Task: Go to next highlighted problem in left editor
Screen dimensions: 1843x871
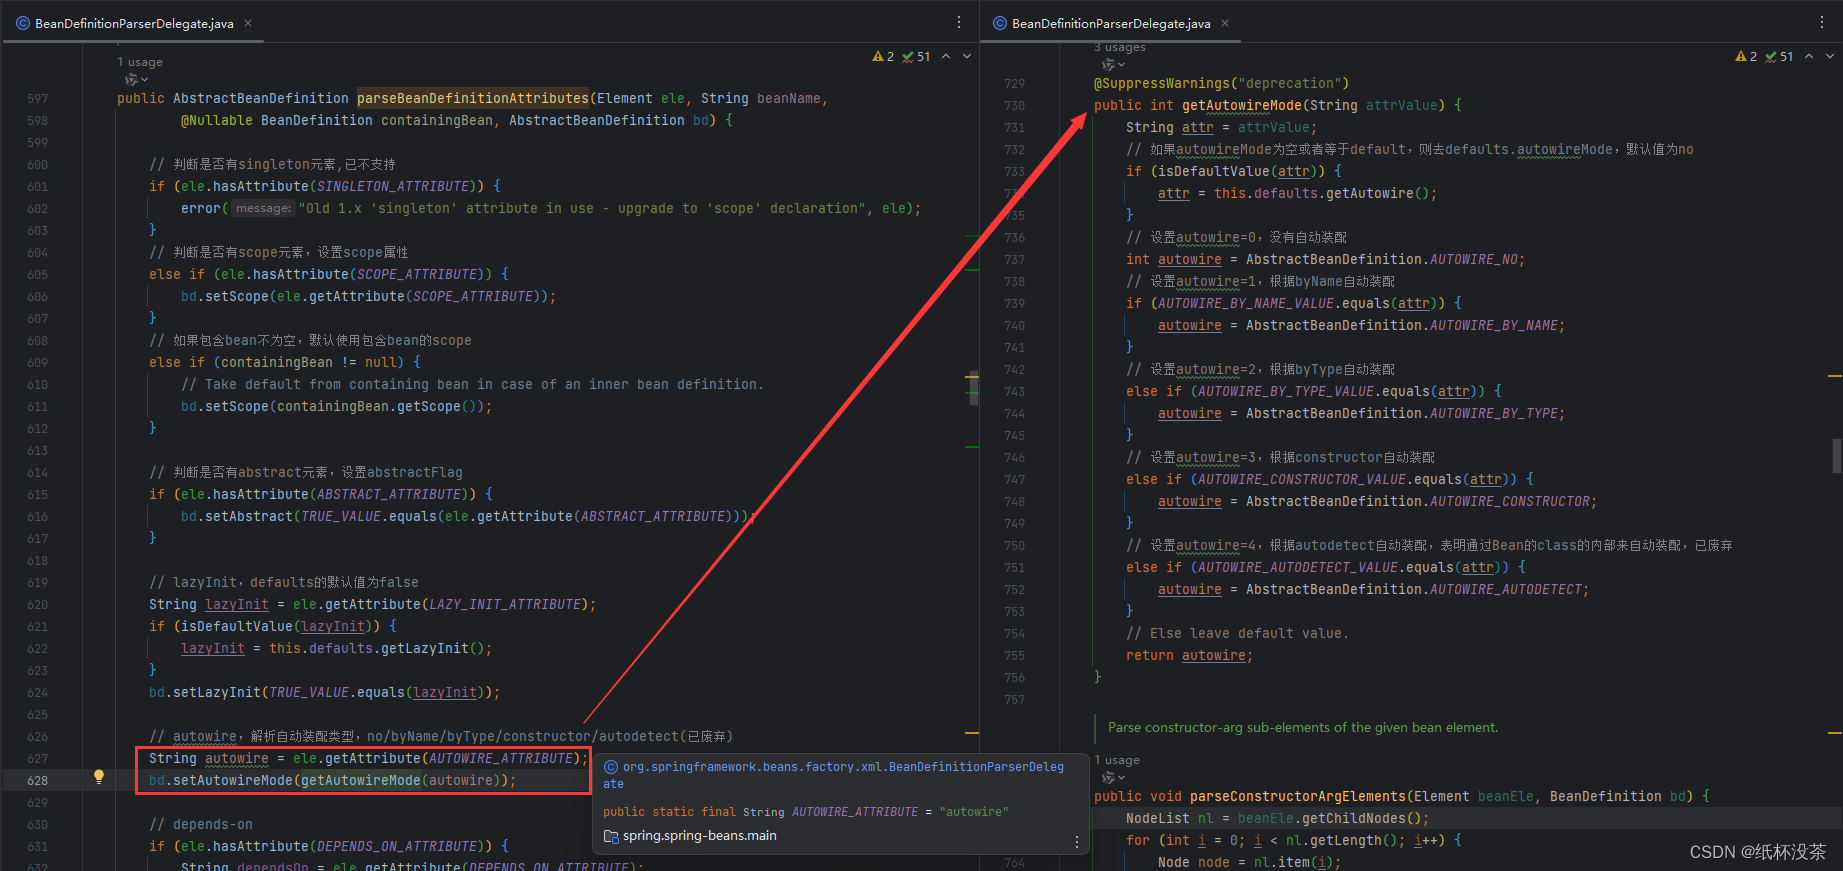Action: 967,57
